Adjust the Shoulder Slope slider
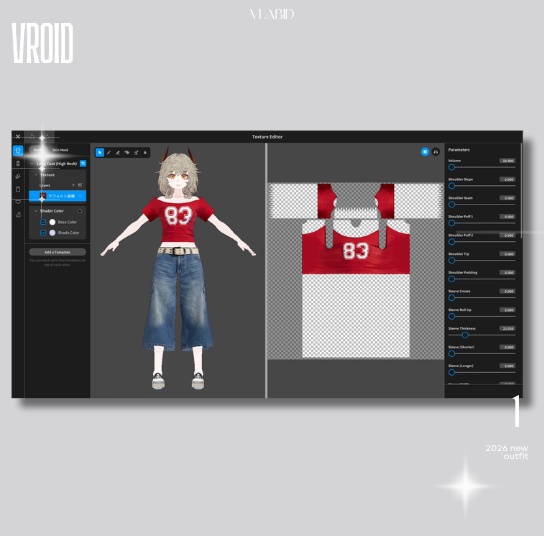Image resolution: width=544 pixels, height=536 pixels. pyautogui.click(x=482, y=186)
